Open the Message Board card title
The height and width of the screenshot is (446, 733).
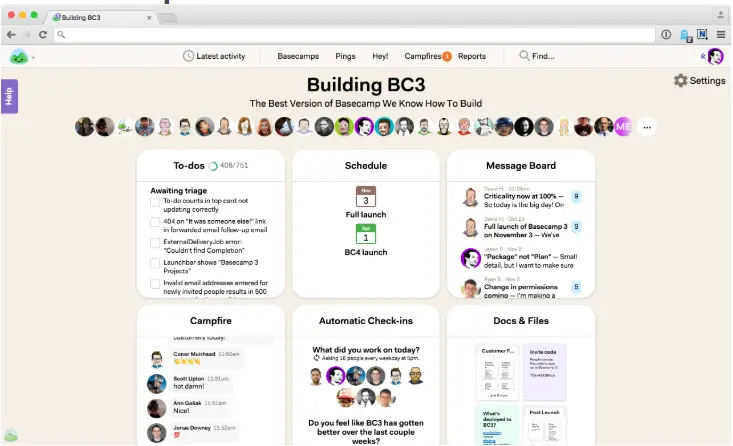(521, 165)
